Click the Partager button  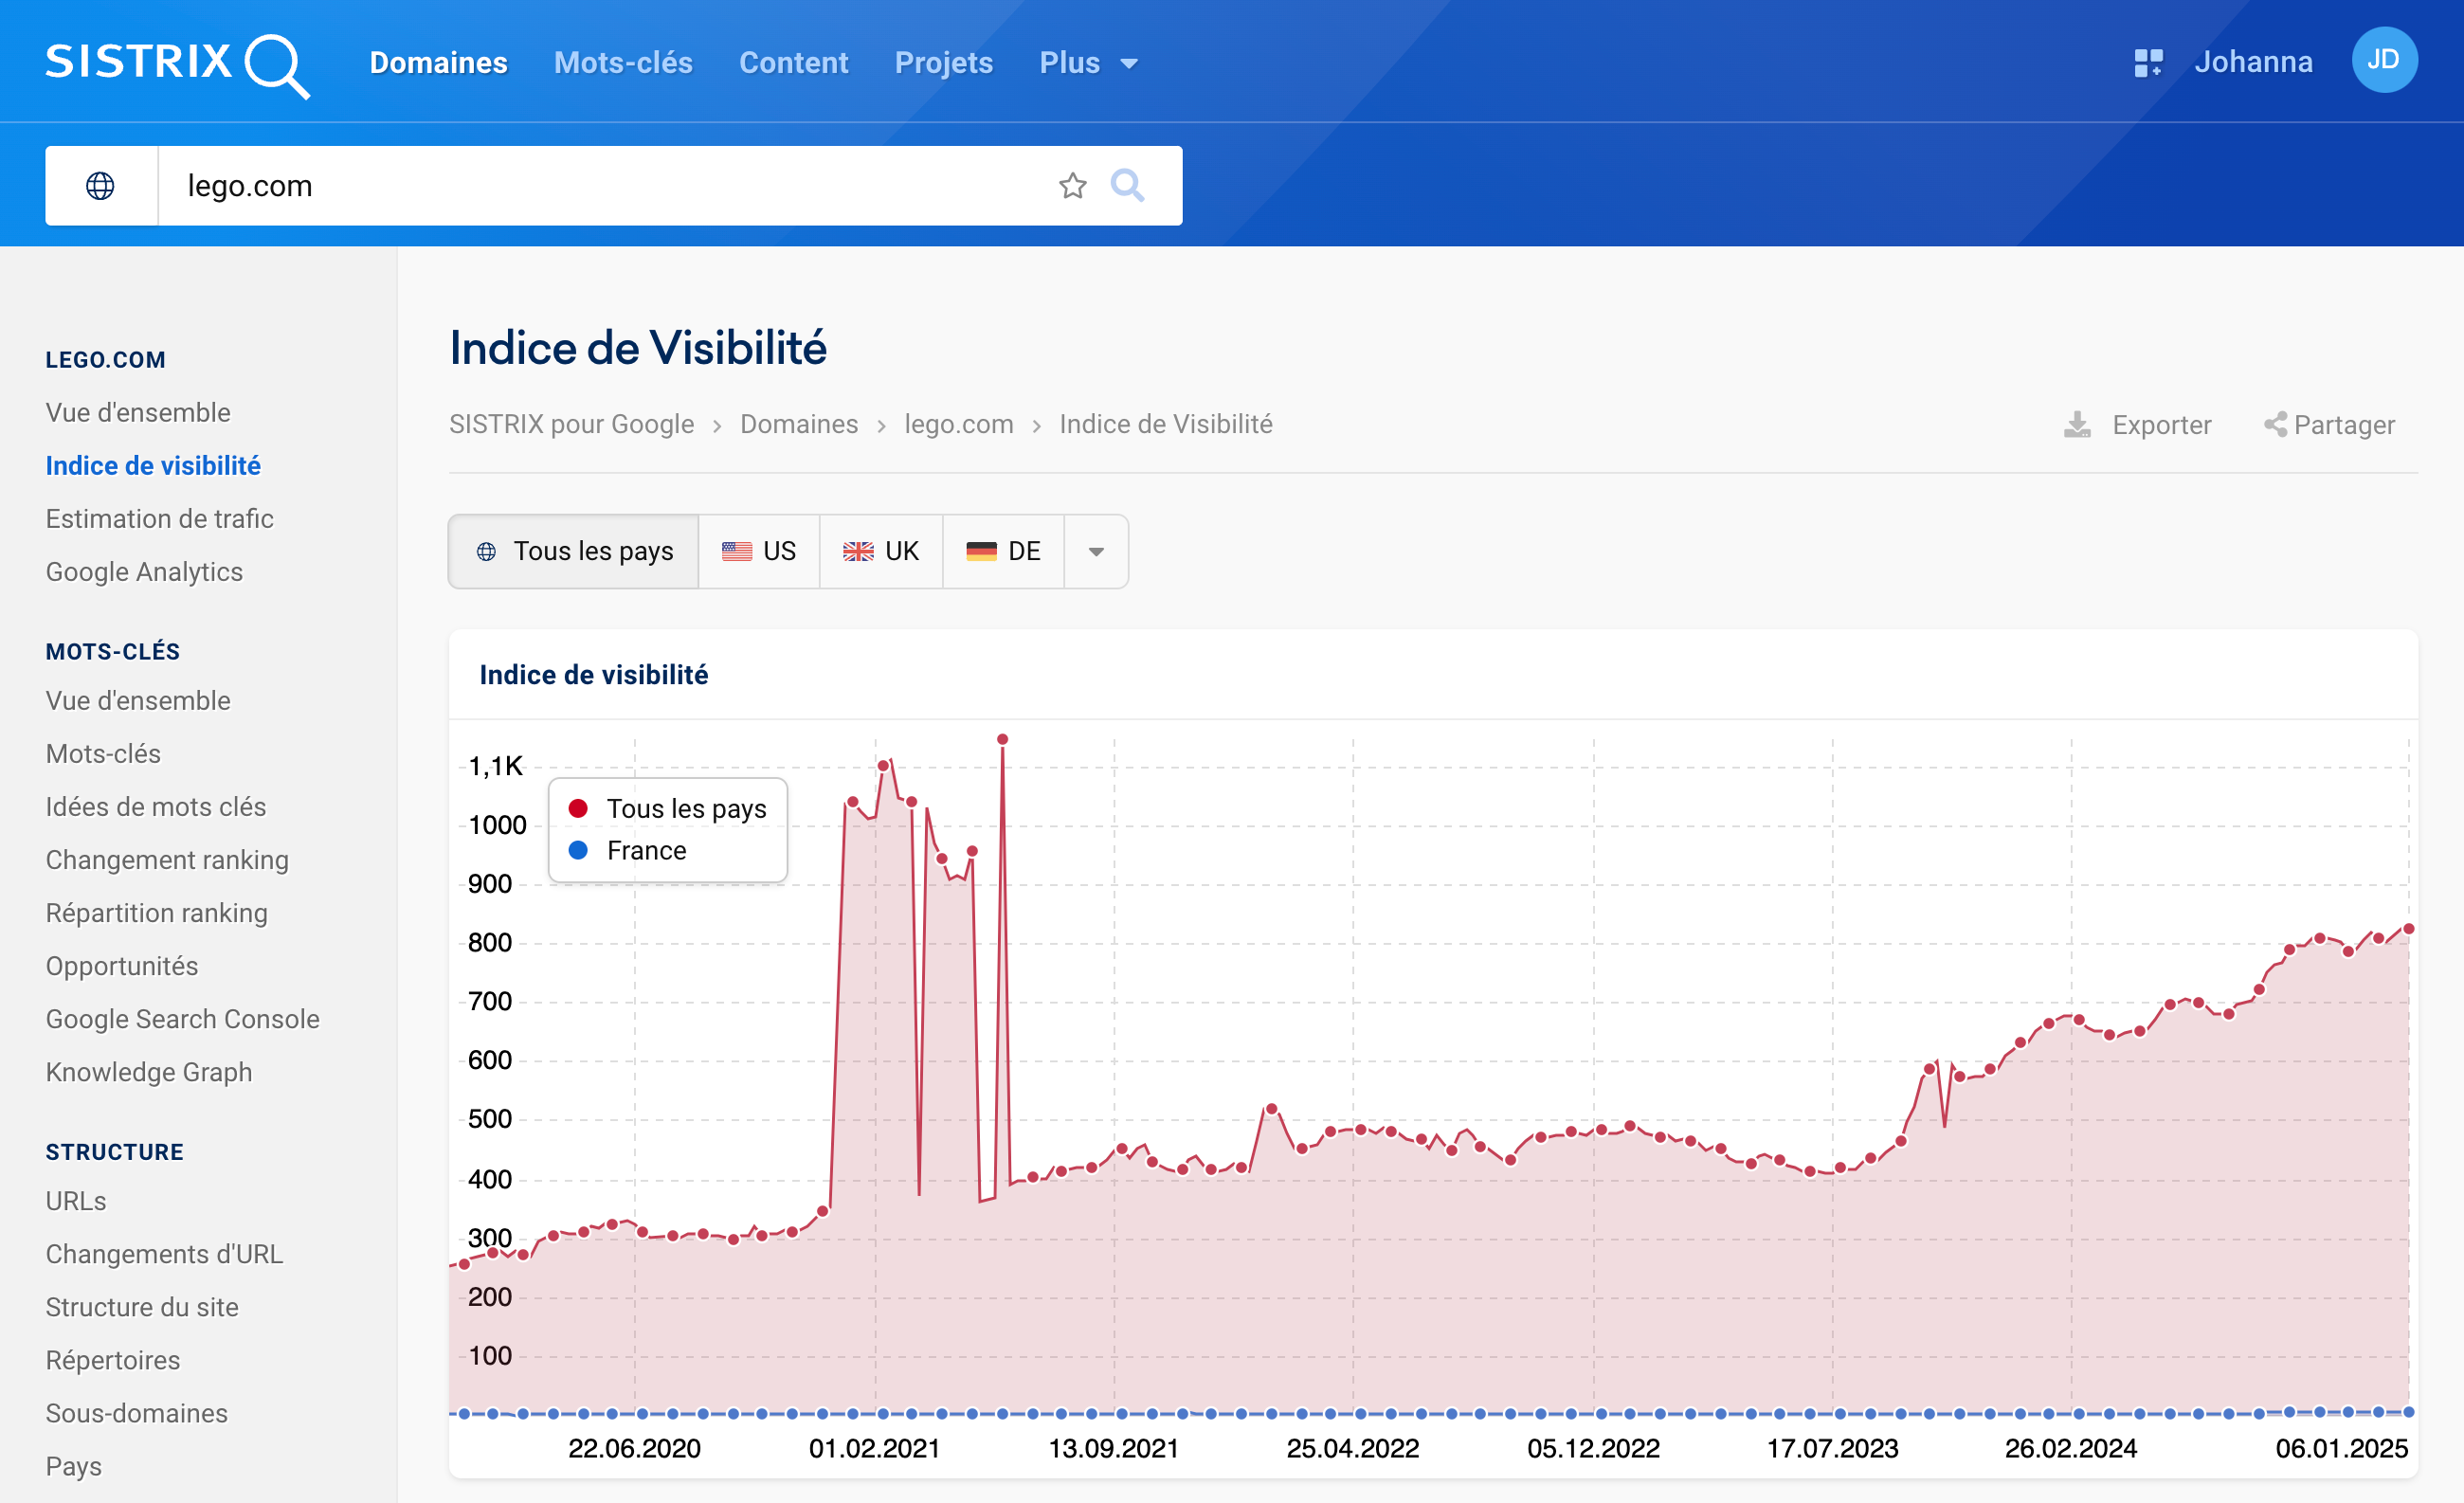[2329, 425]
